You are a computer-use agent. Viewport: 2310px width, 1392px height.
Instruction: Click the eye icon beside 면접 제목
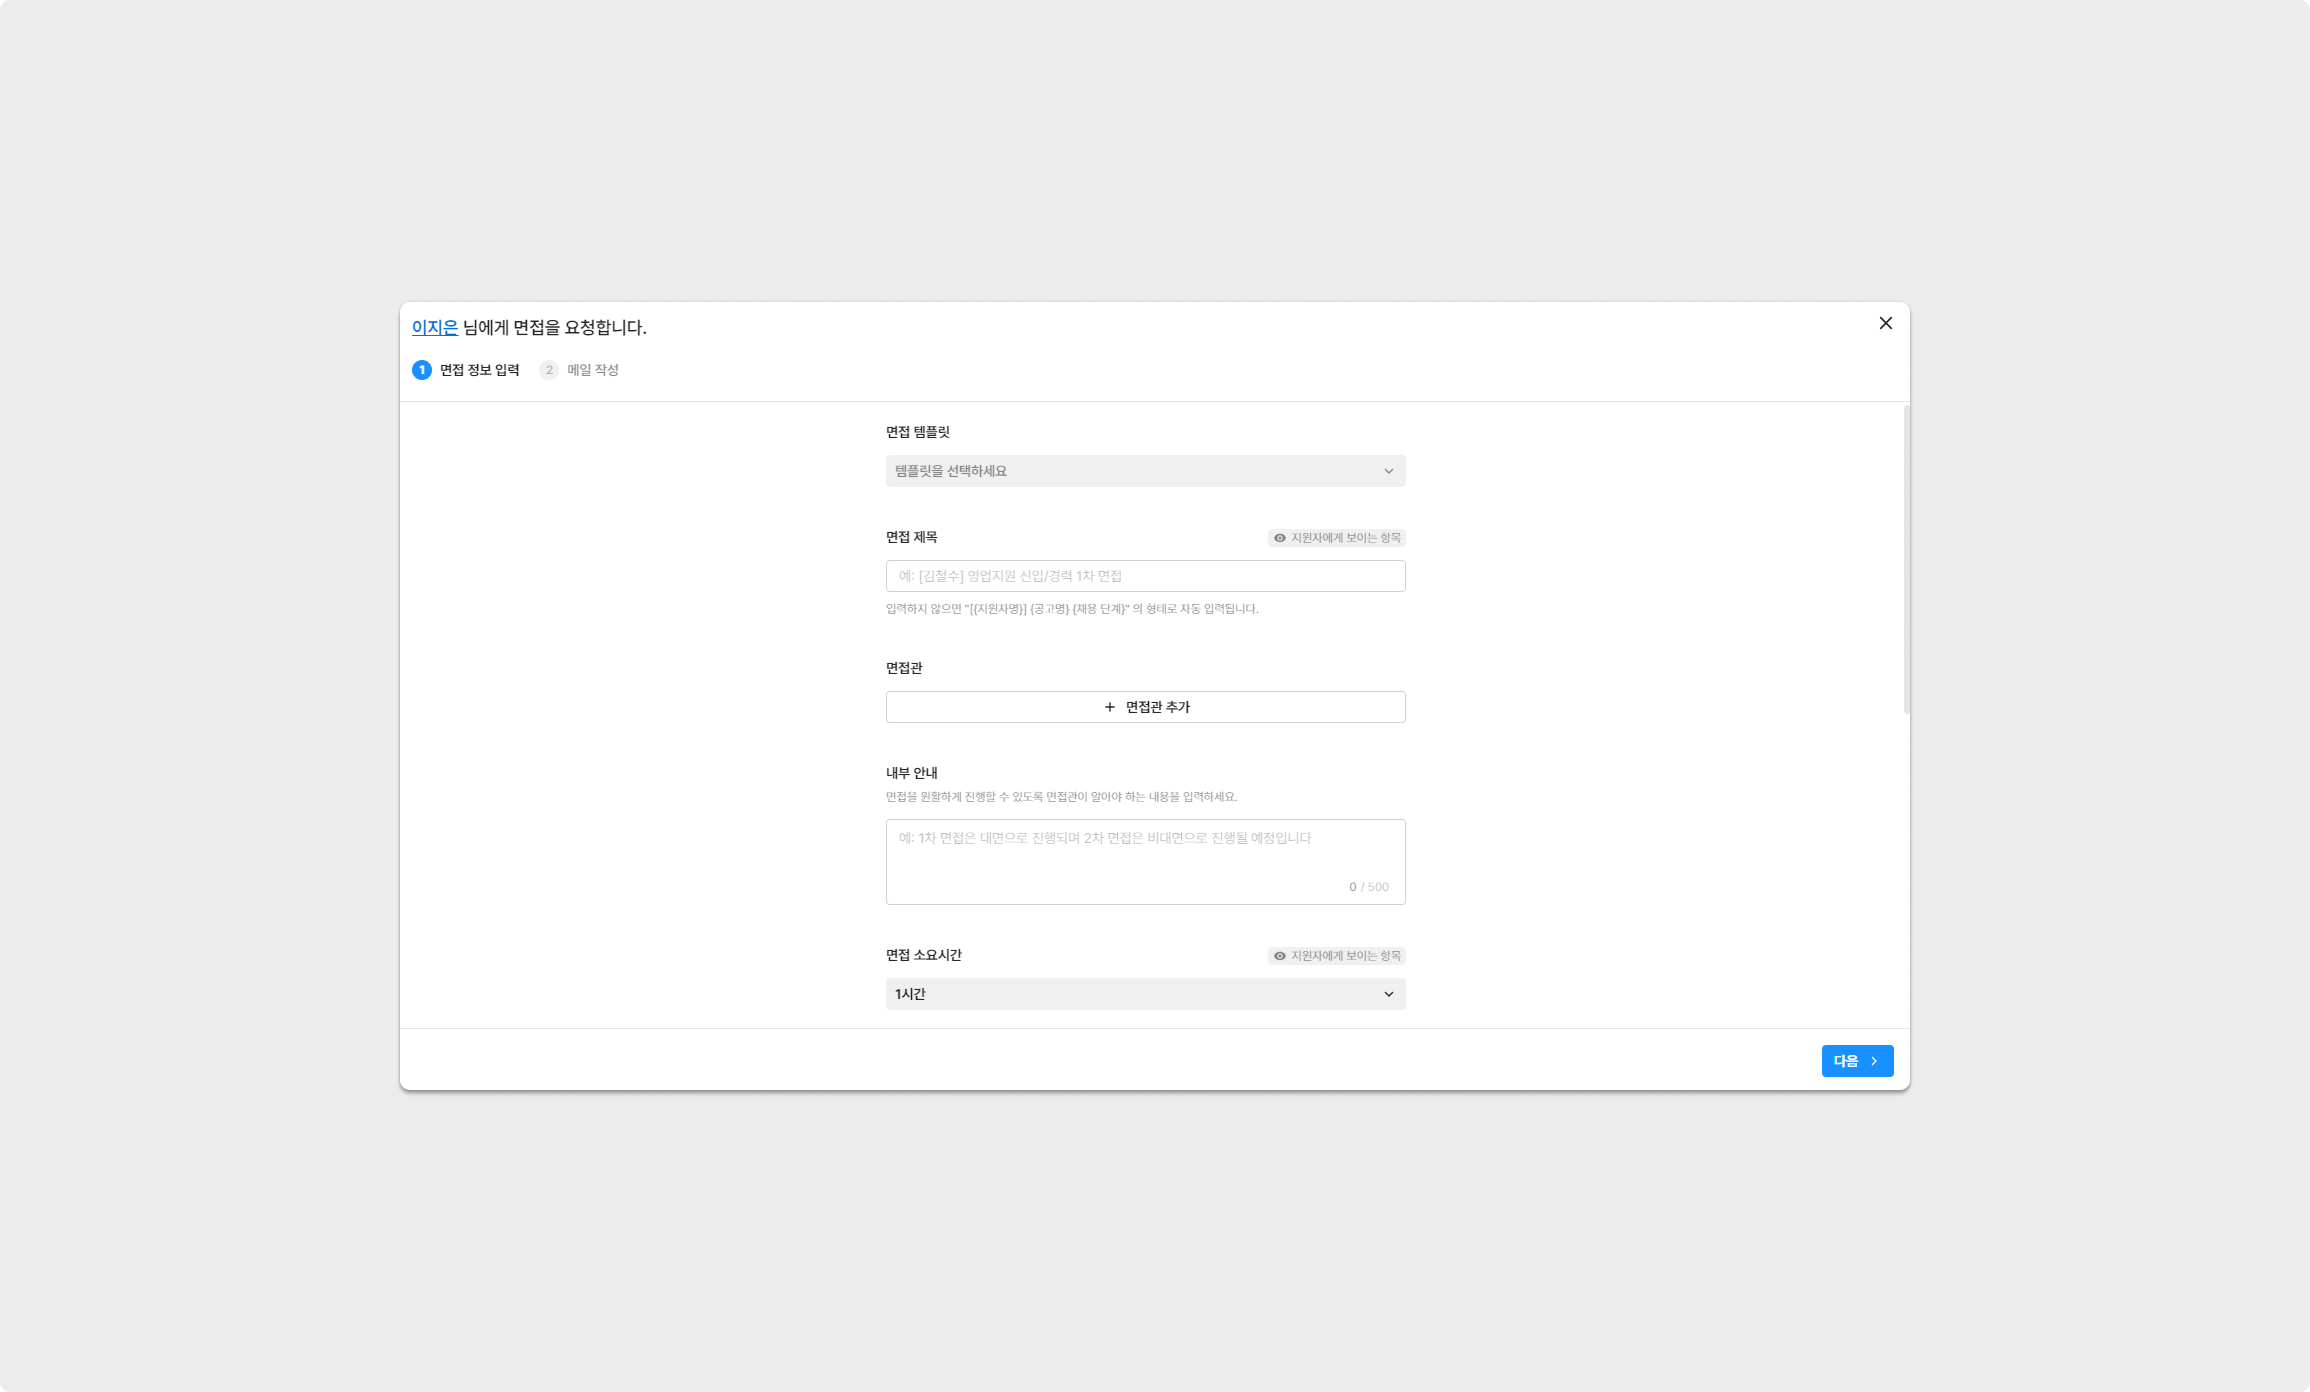1280,538
